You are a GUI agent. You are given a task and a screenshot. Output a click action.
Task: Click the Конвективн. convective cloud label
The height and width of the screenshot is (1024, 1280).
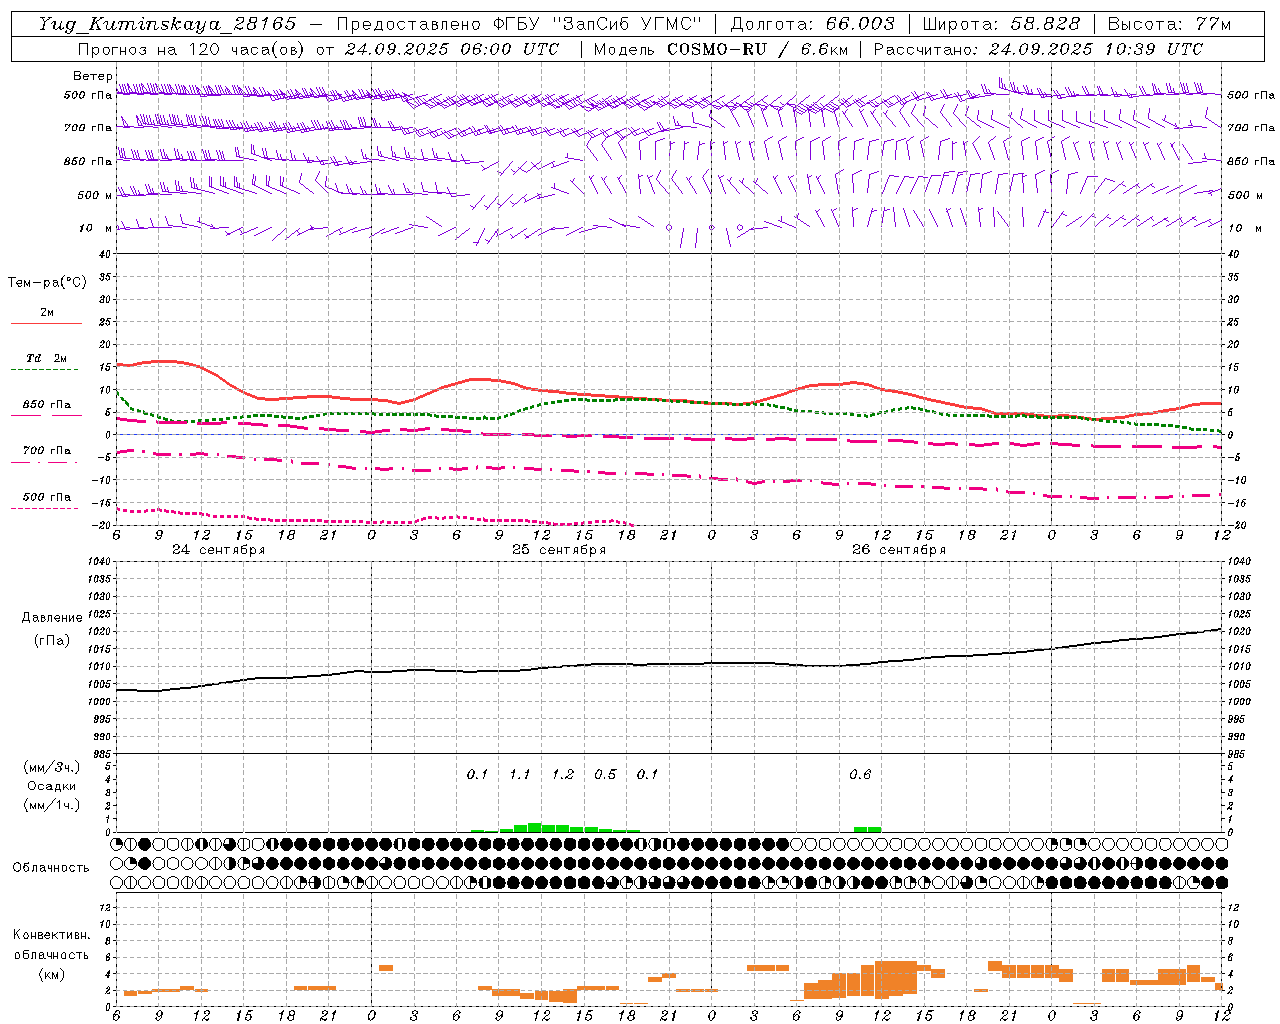[52, 935]
